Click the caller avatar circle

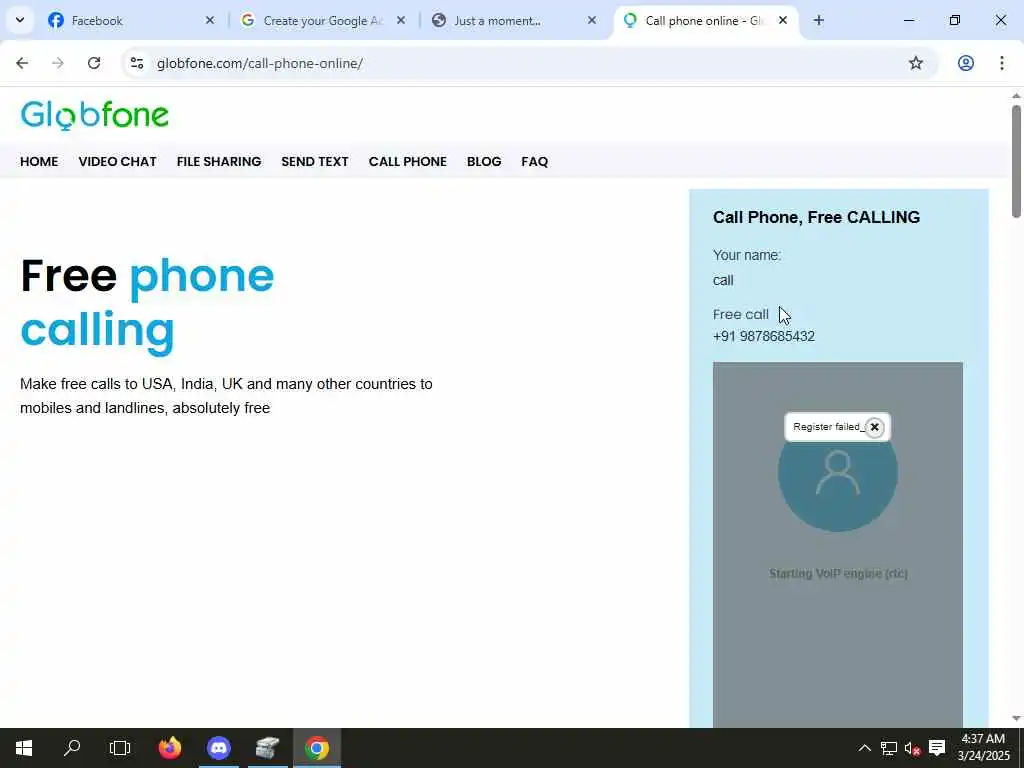[x=838, y=473]
